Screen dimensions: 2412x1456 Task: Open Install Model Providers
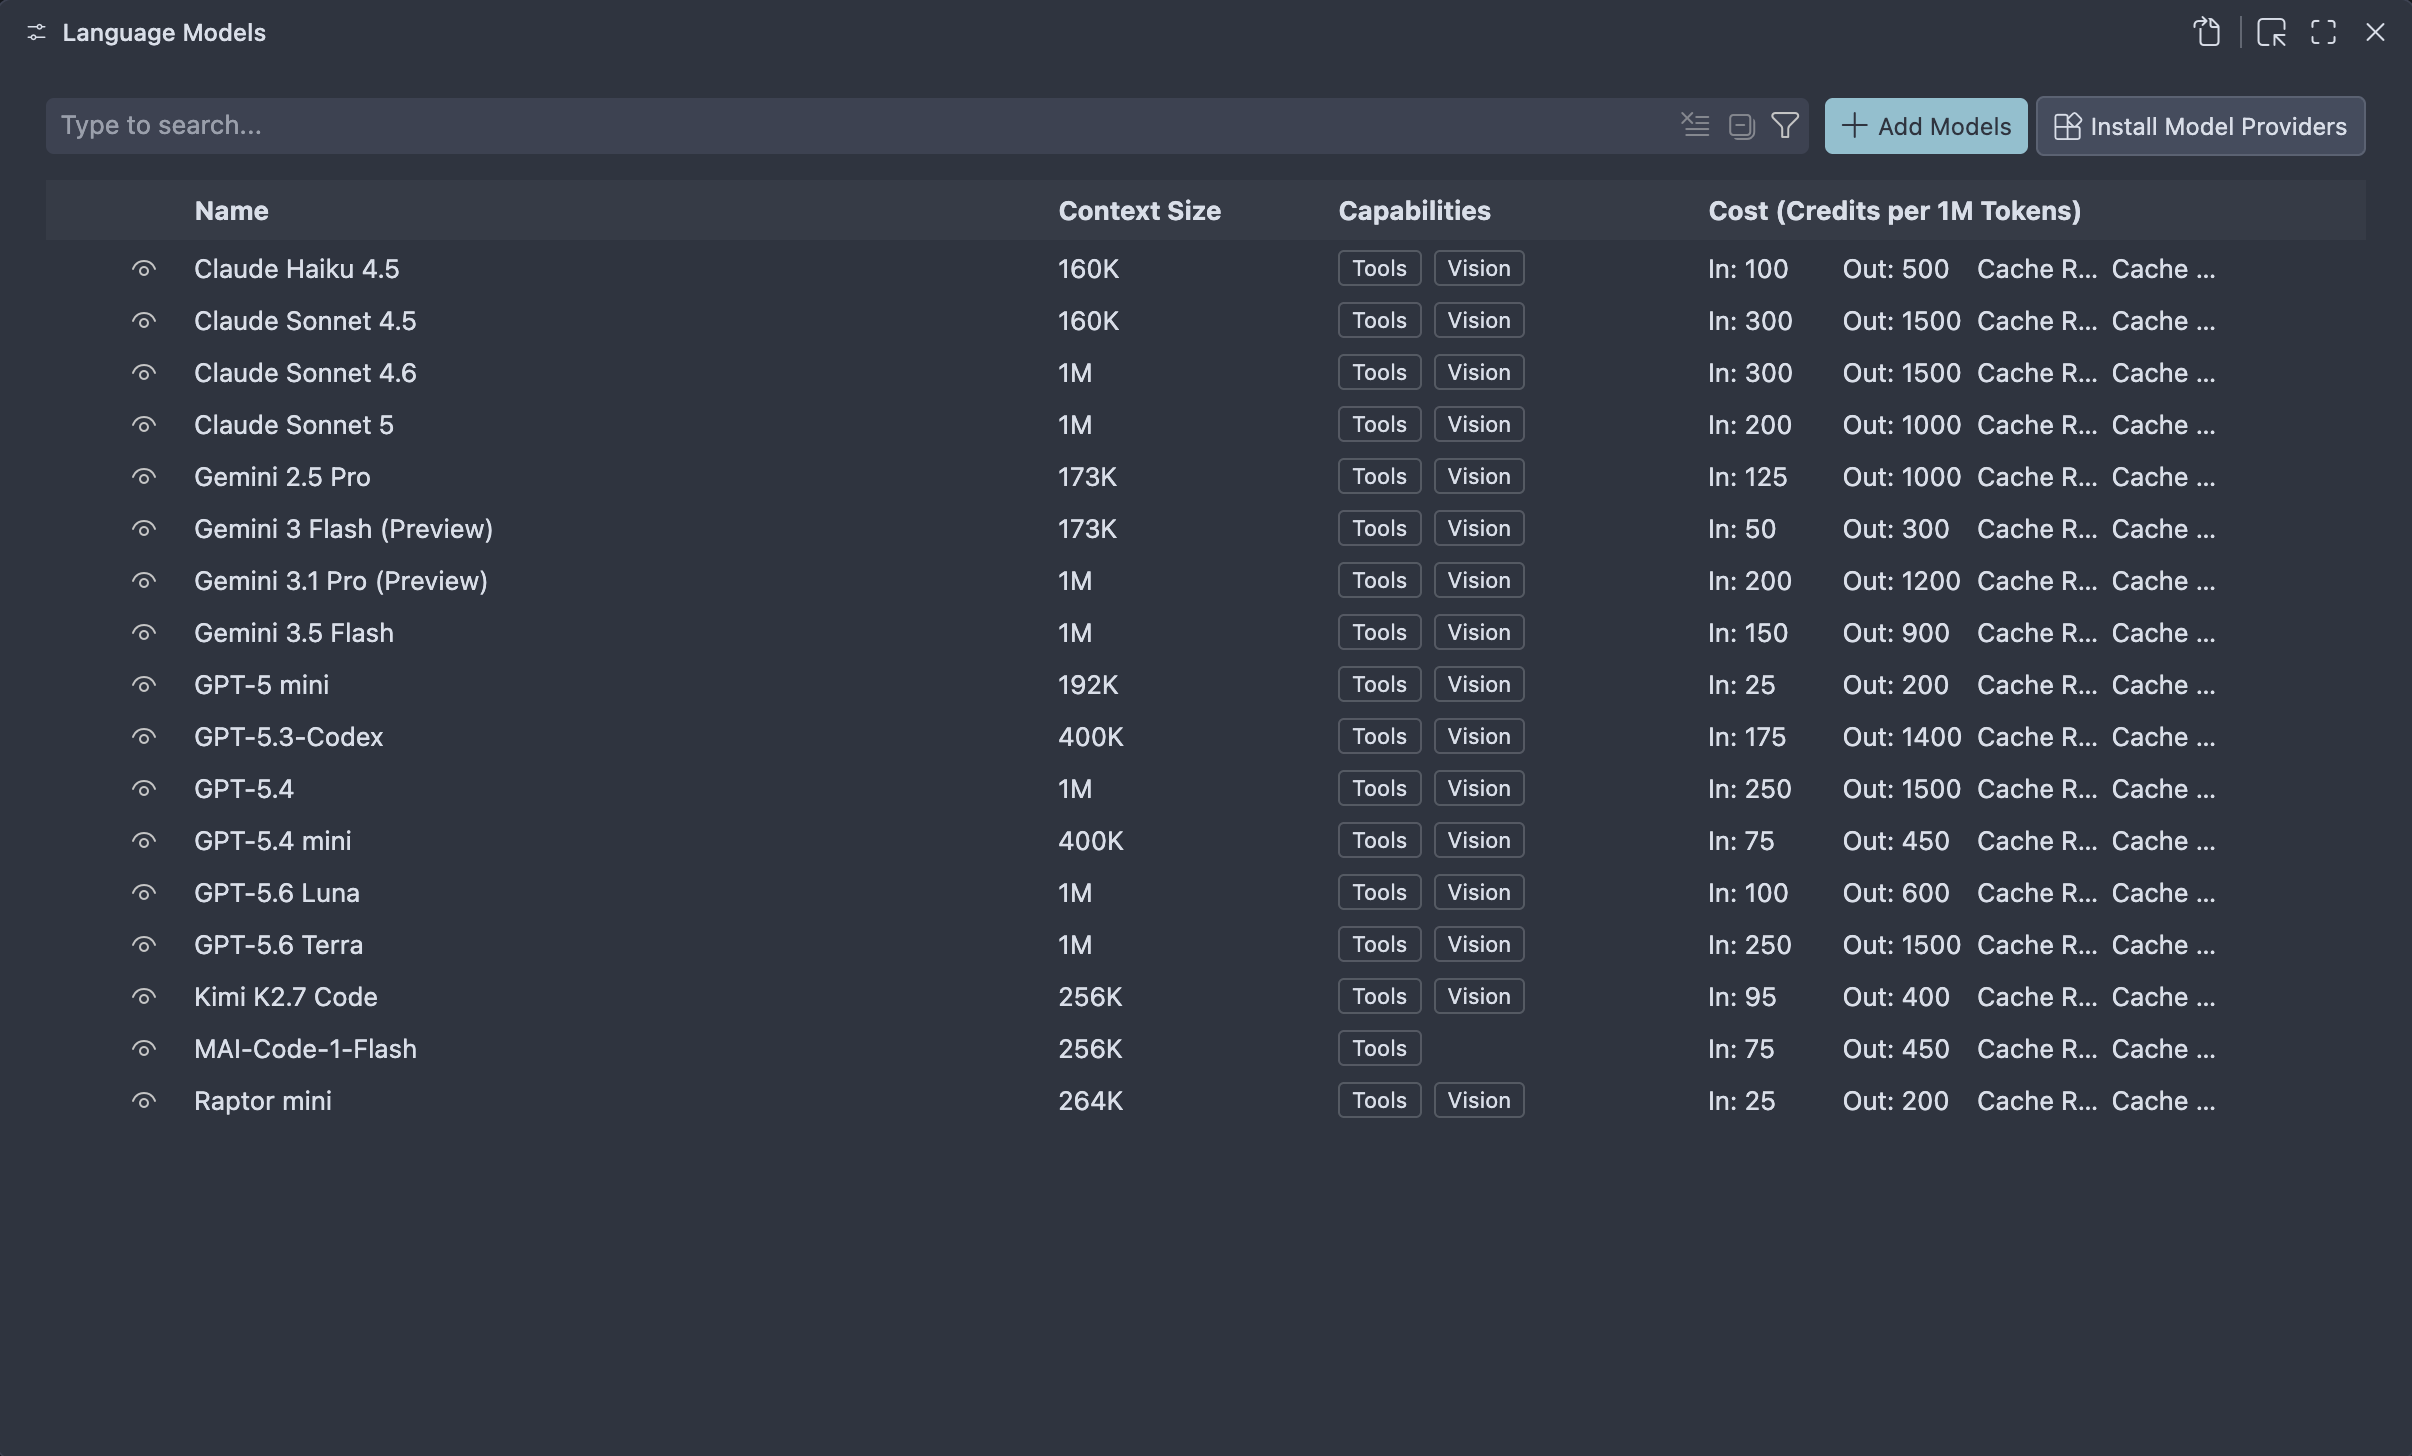[2200, 126]
